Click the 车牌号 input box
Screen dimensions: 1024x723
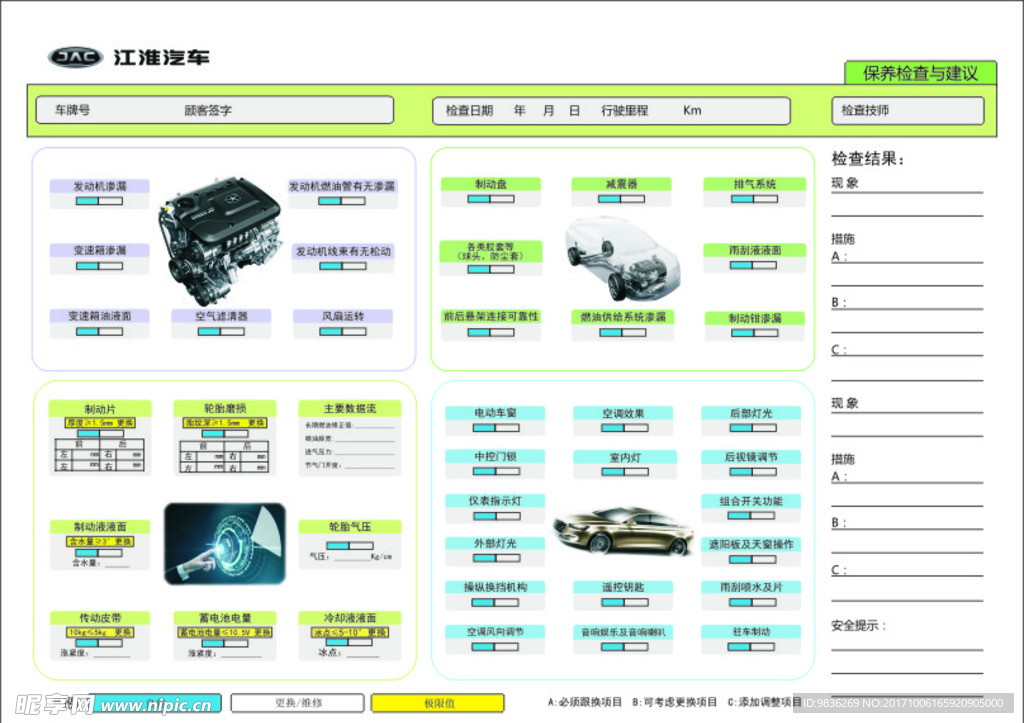coord(214,110)
